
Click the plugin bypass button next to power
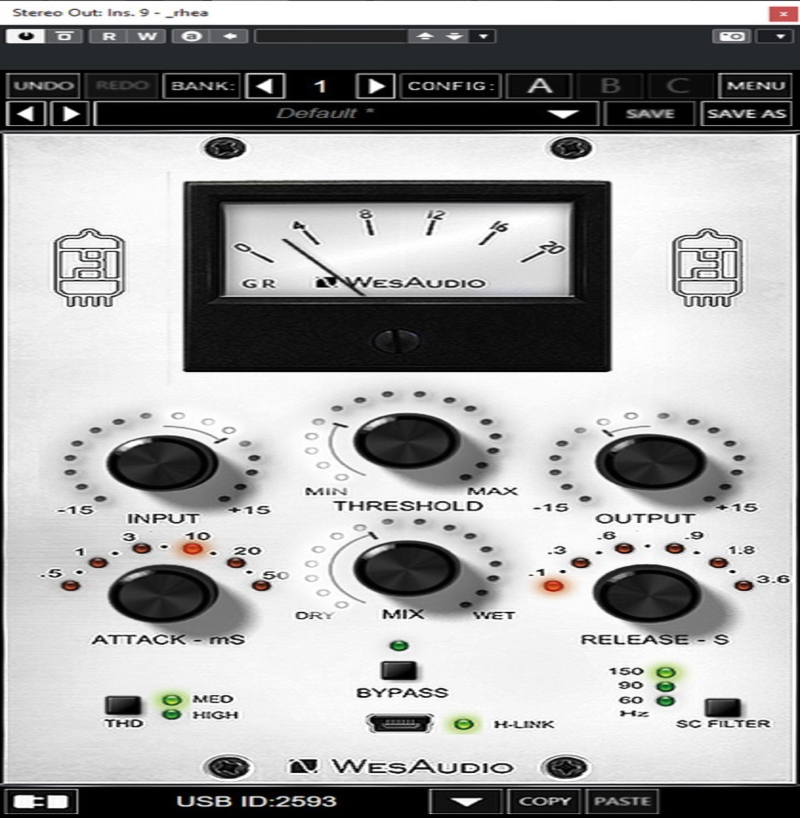click(64, 37)
